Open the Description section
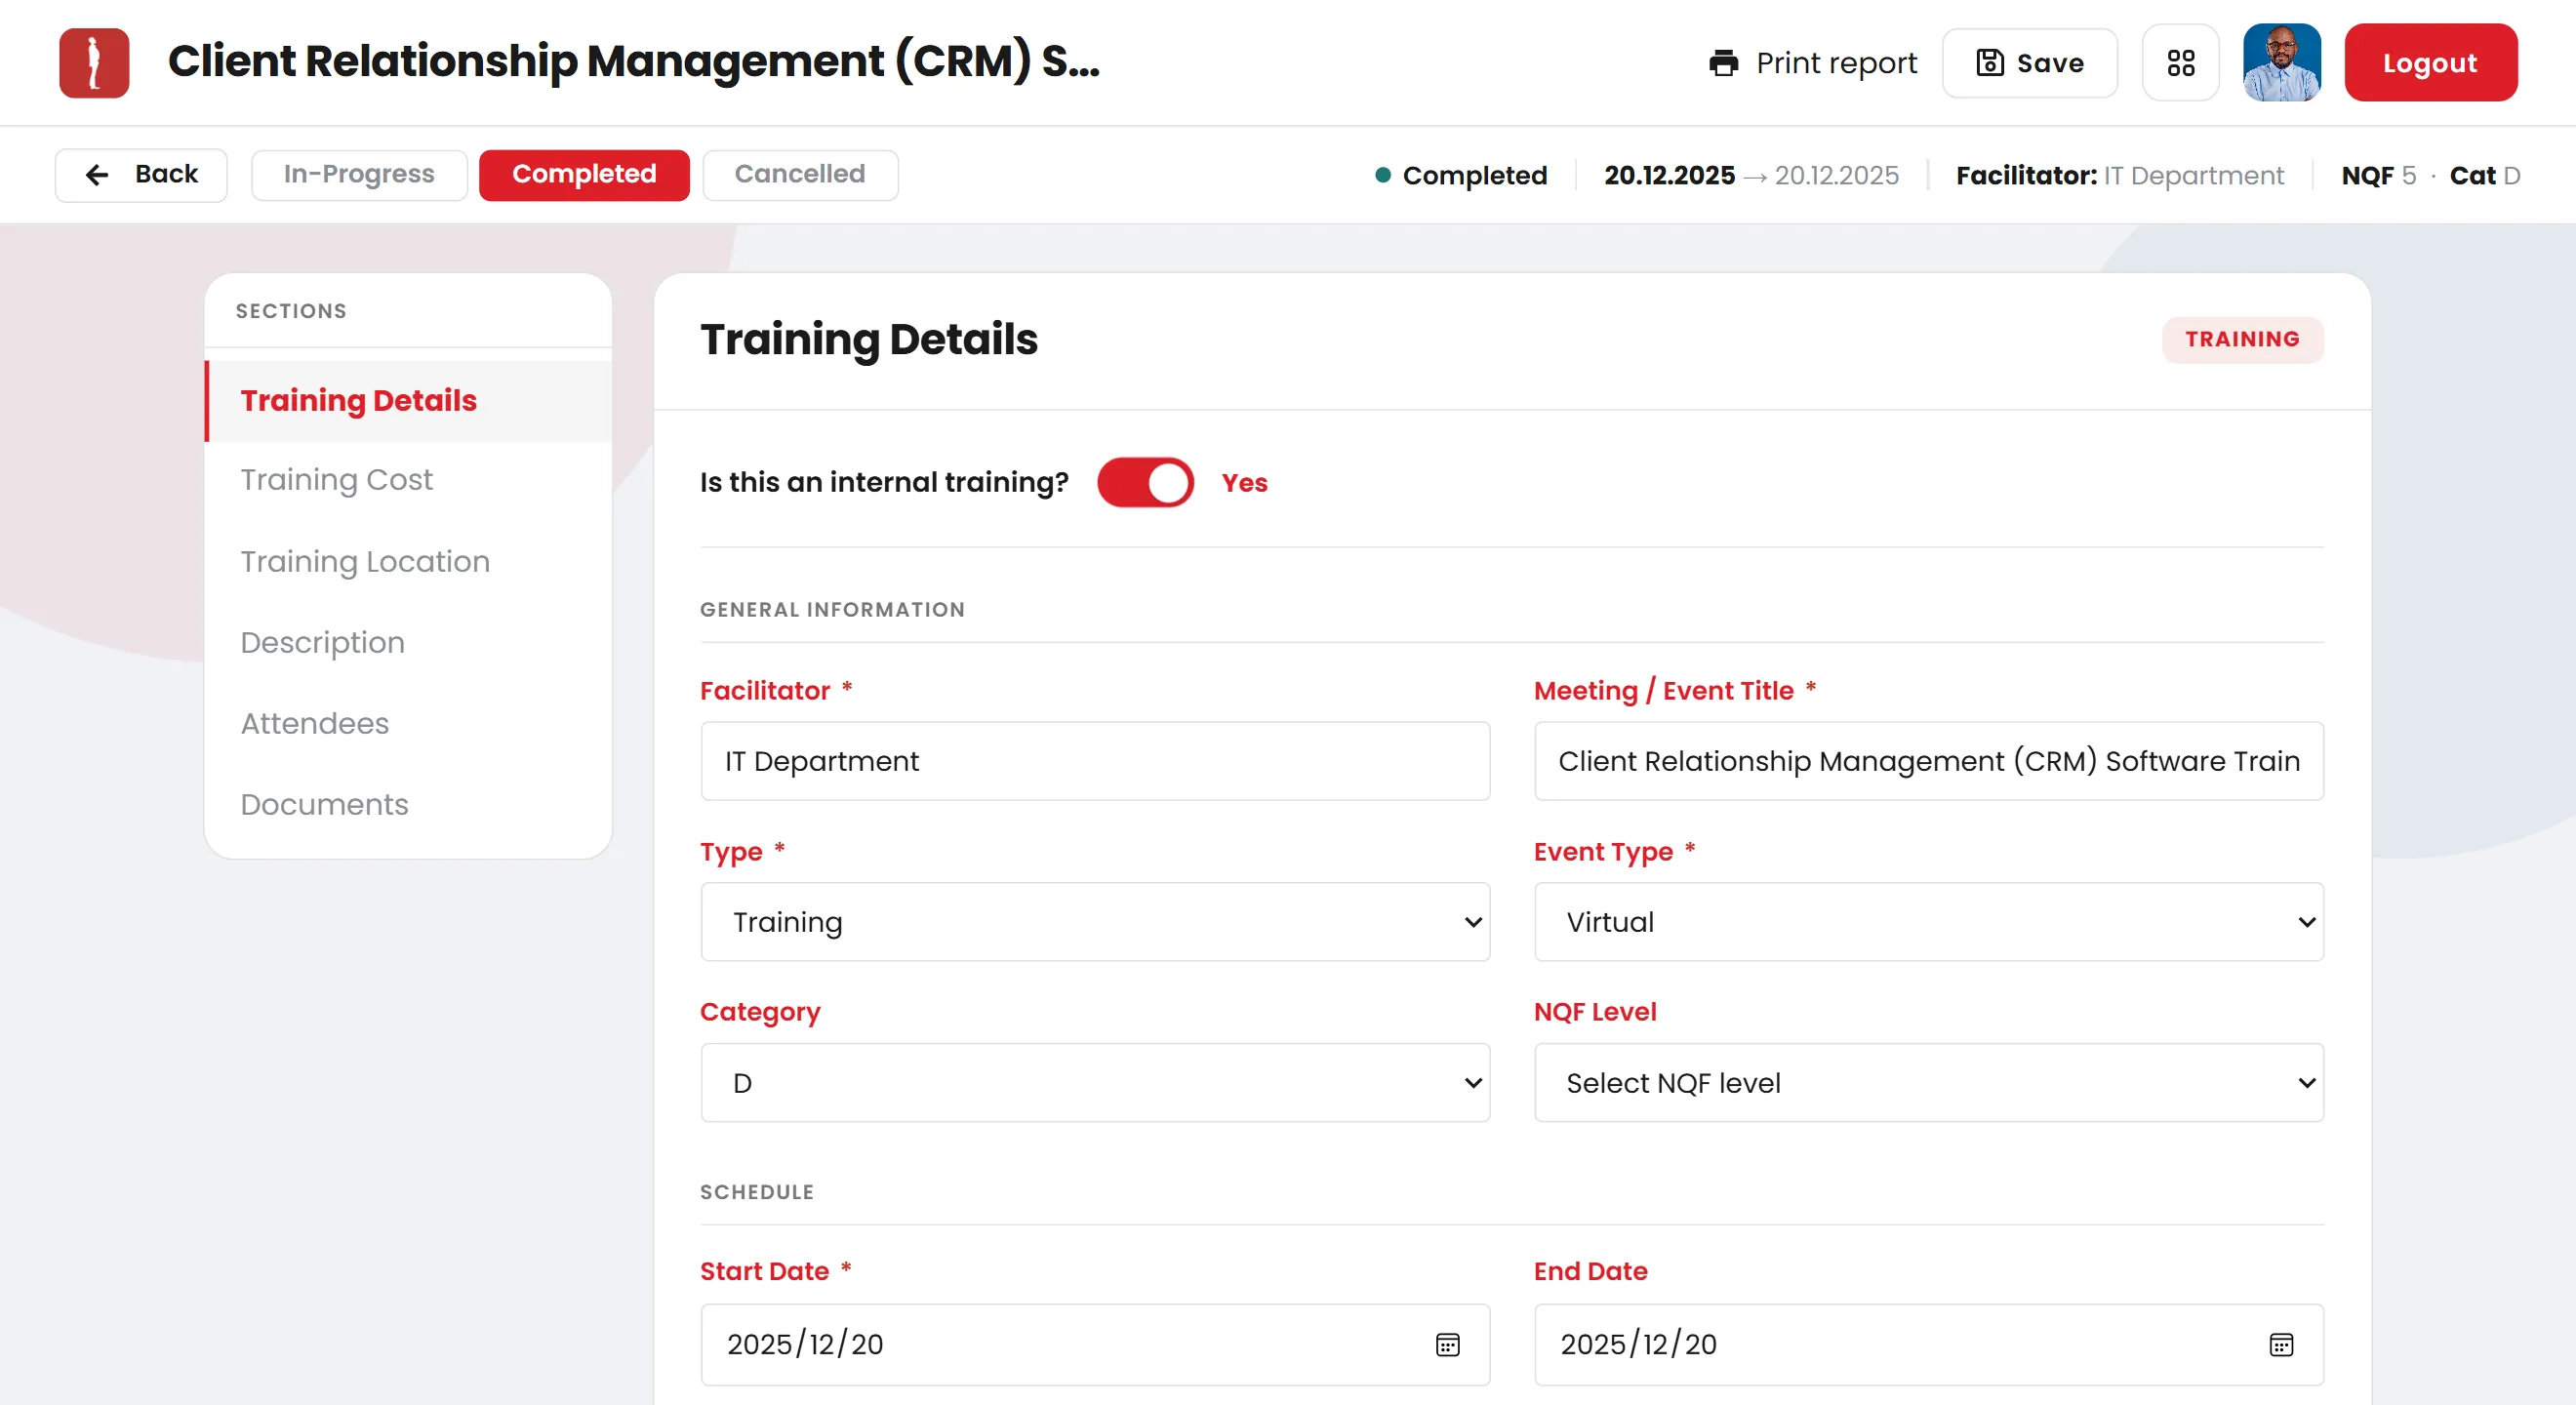Screen dimensions: 2576x1405 coord(408,643)
